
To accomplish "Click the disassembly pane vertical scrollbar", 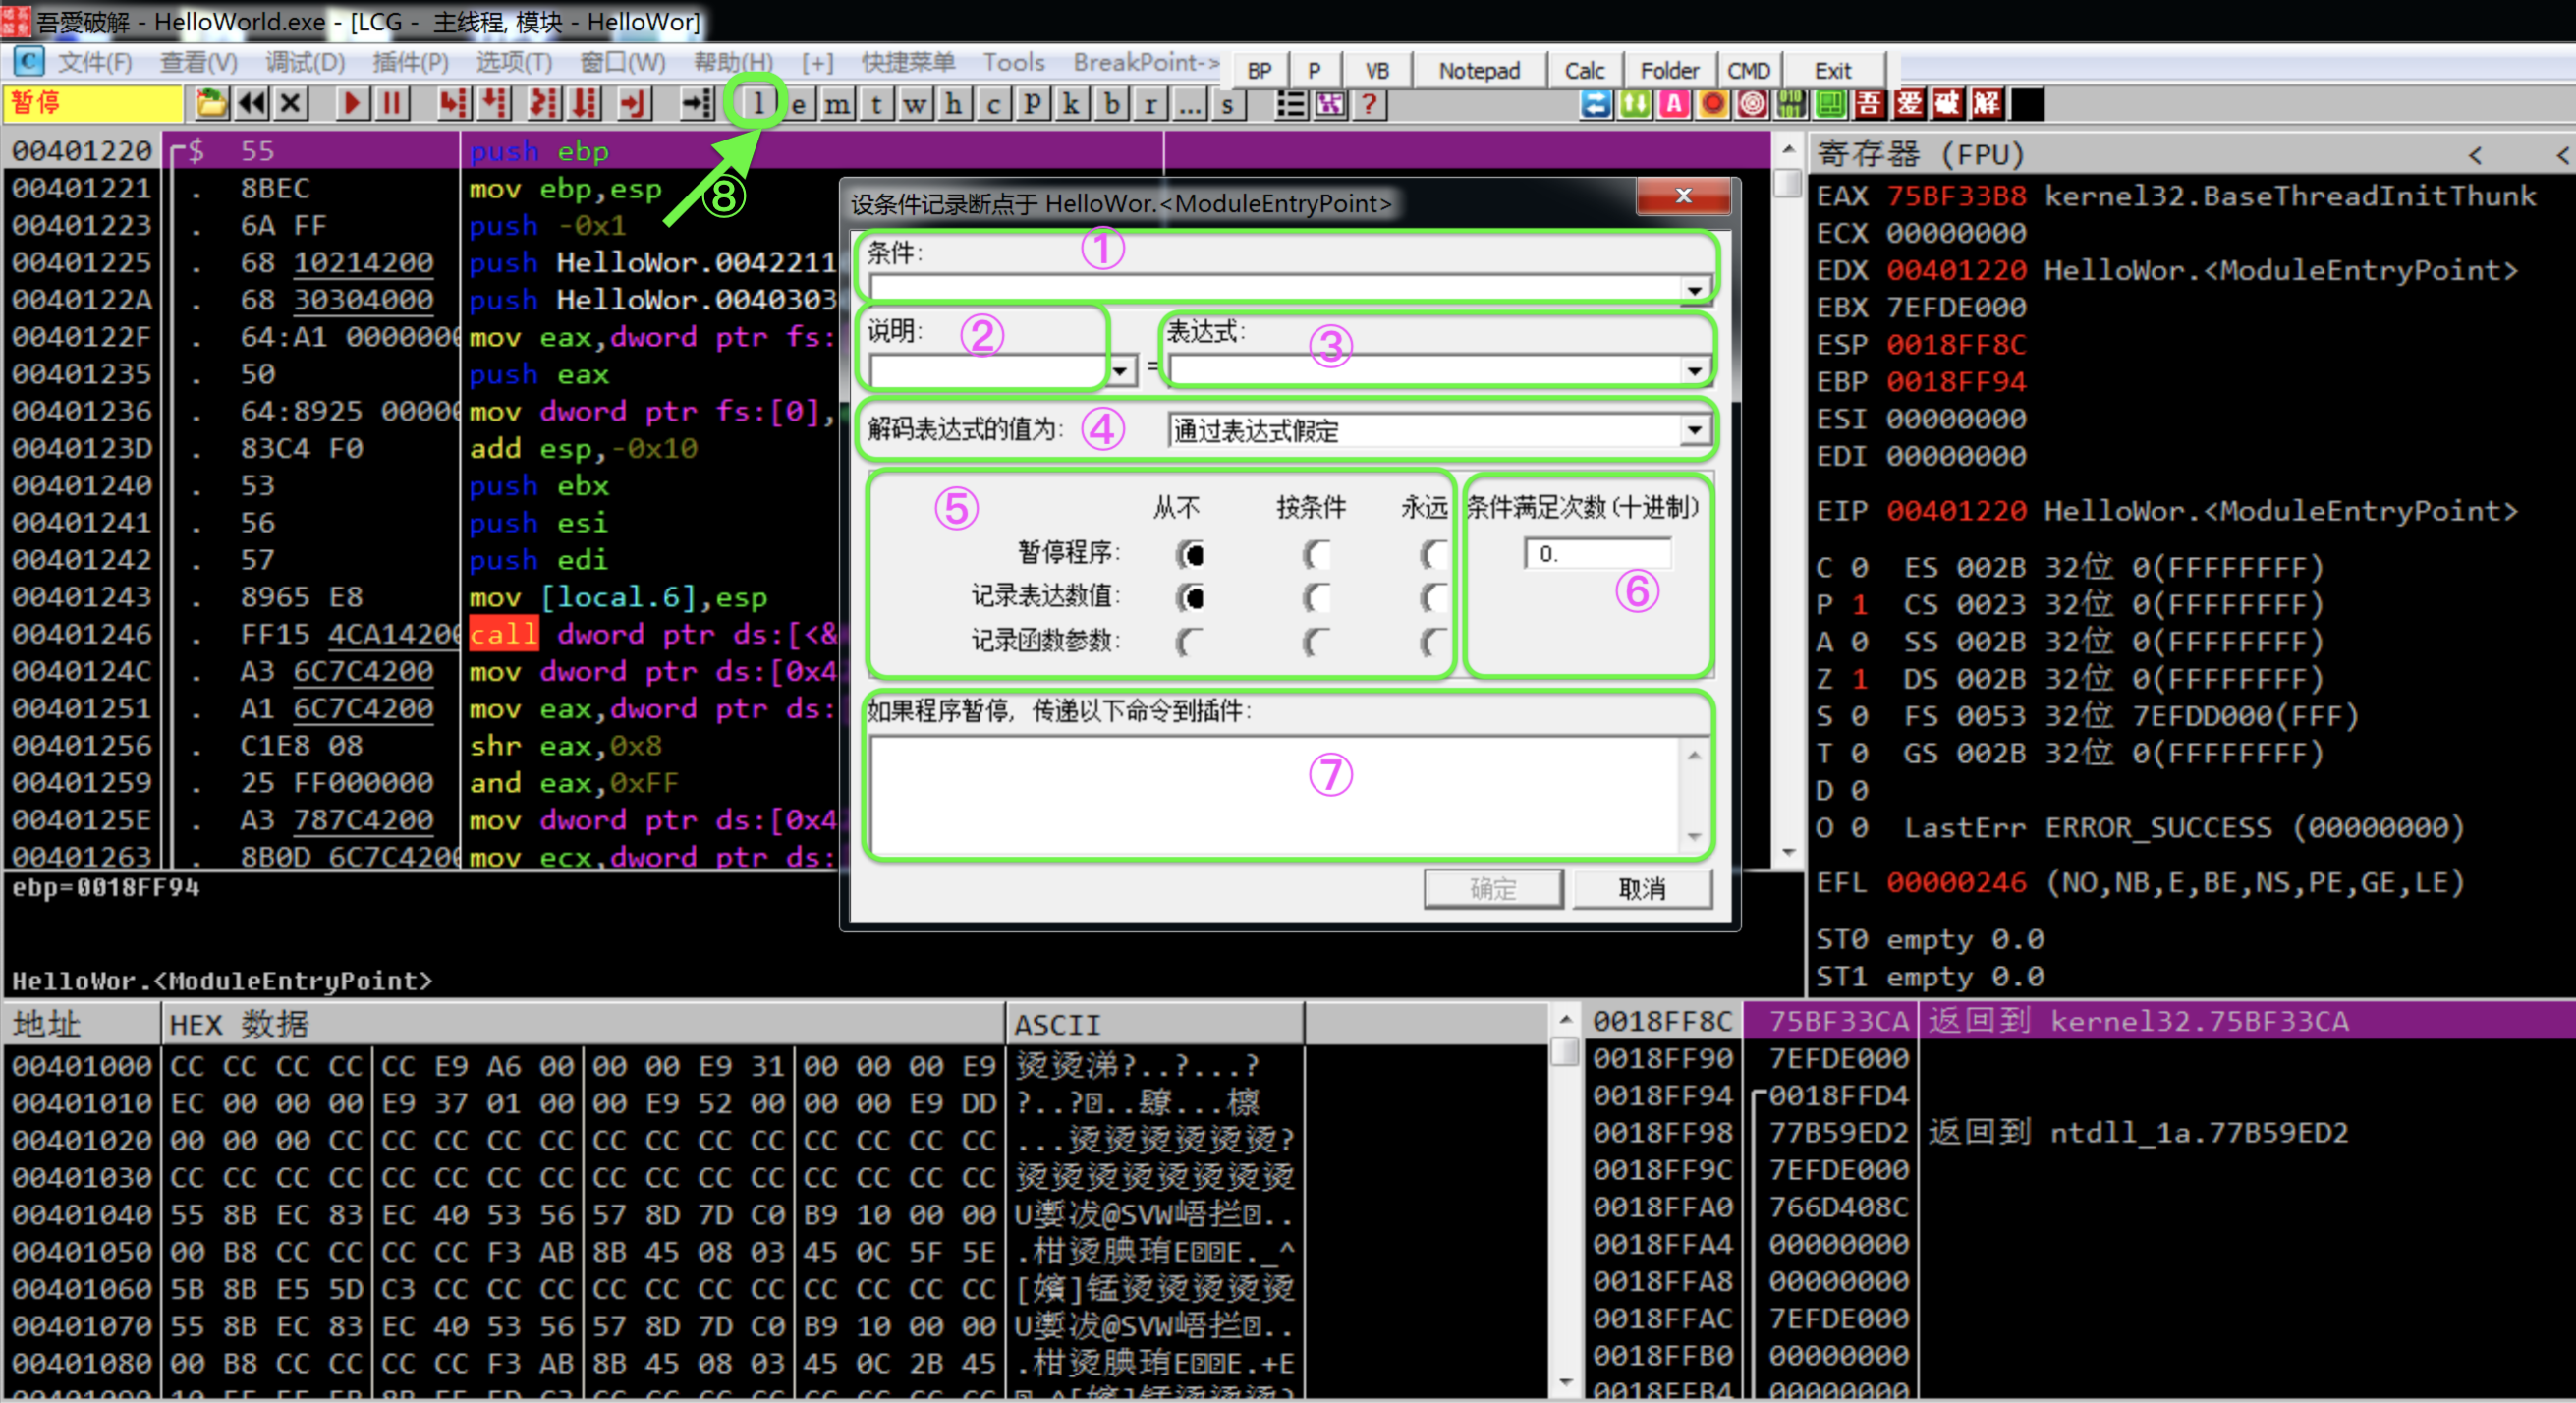I will click(x=1788, y=500).
